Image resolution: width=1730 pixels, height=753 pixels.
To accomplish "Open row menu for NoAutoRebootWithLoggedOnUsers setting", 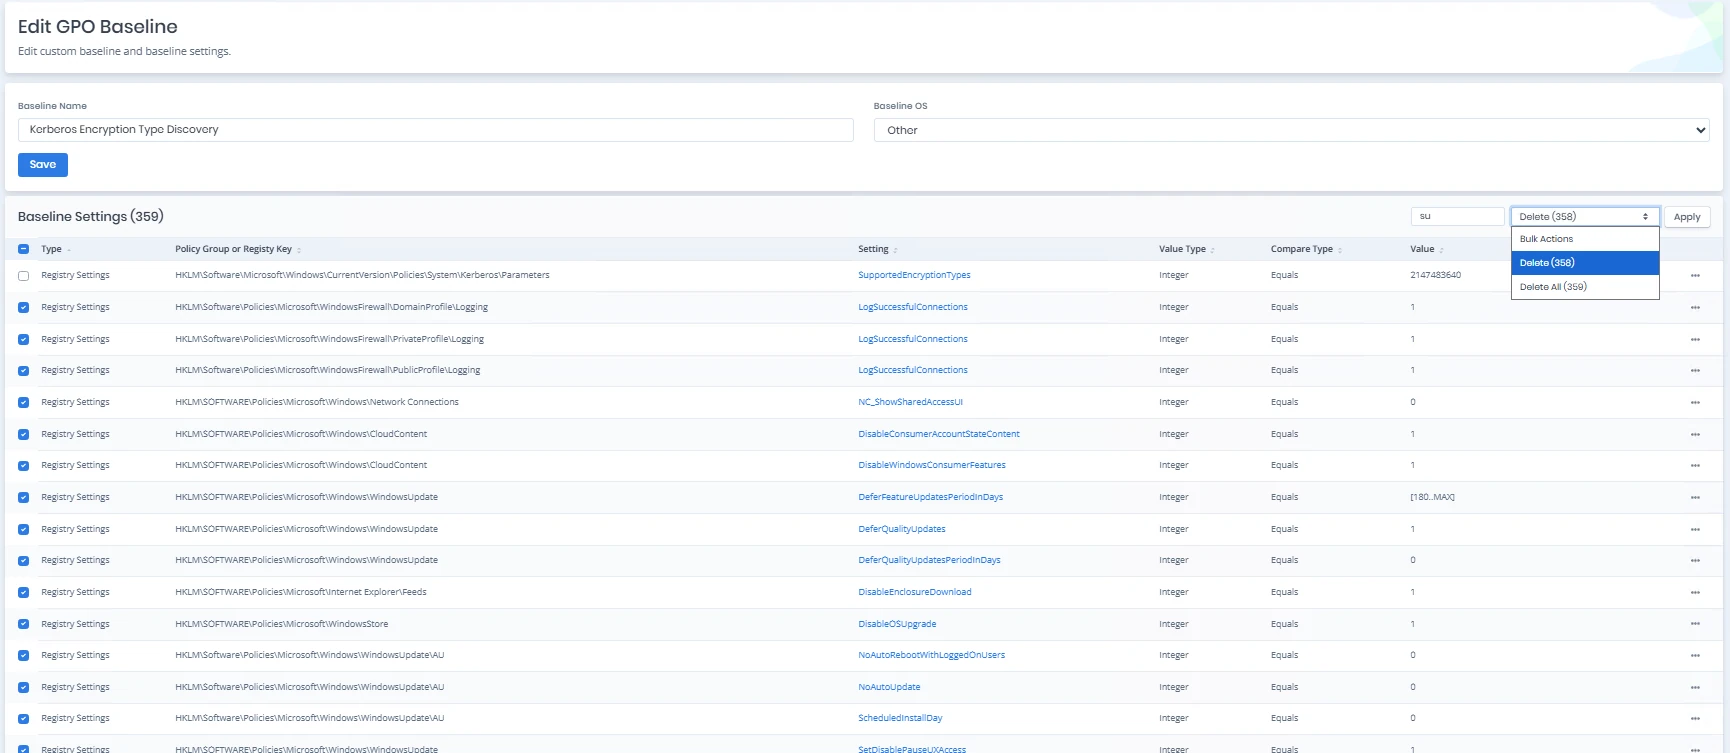I will click(1695, 655).
